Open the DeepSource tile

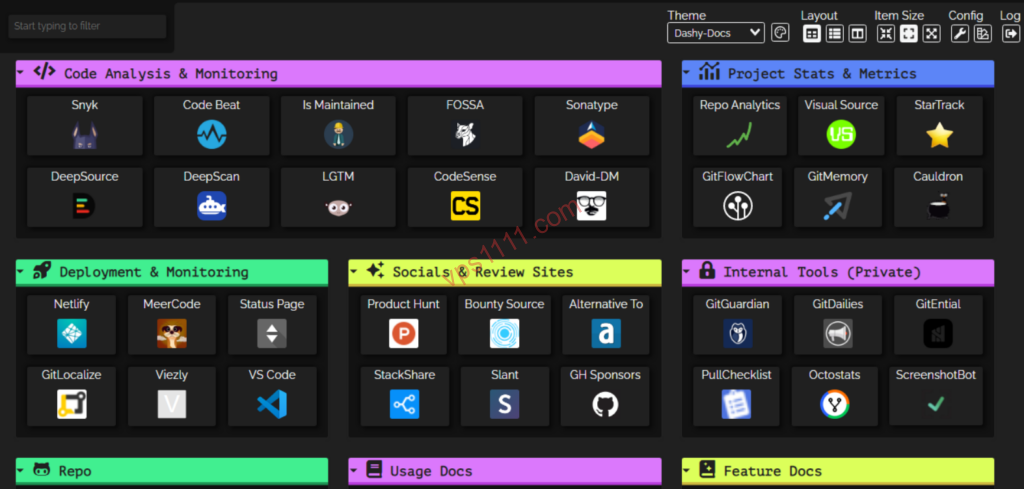[x=85, y=197]
